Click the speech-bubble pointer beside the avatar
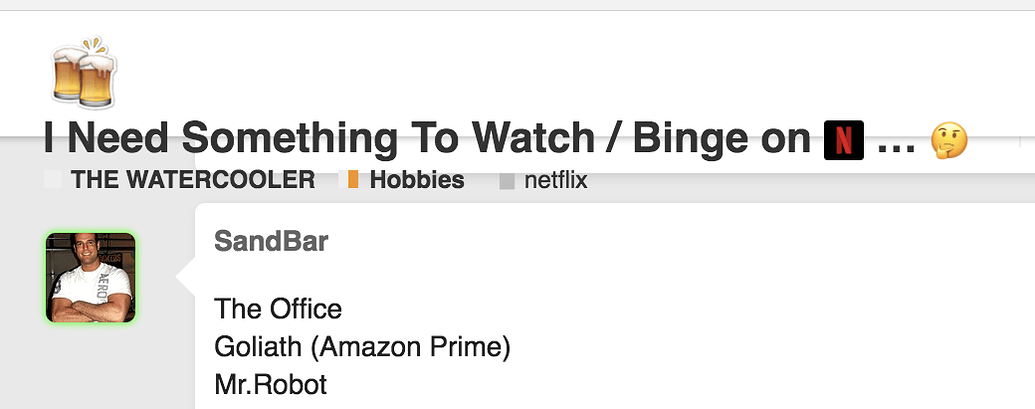This screenshot has height=409, width=1035. (185, 278)
